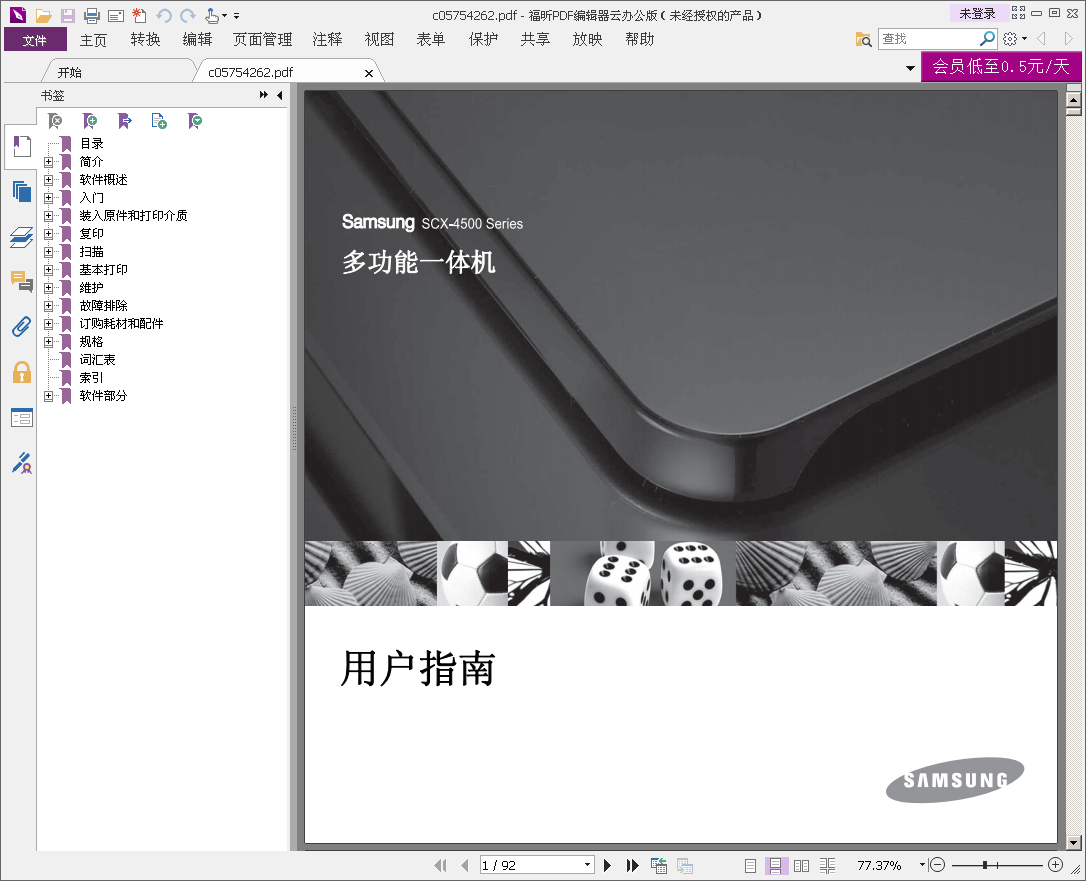Go to the next page arrow
This screenshot has height=881, width=1086.
tap(607, 865)
